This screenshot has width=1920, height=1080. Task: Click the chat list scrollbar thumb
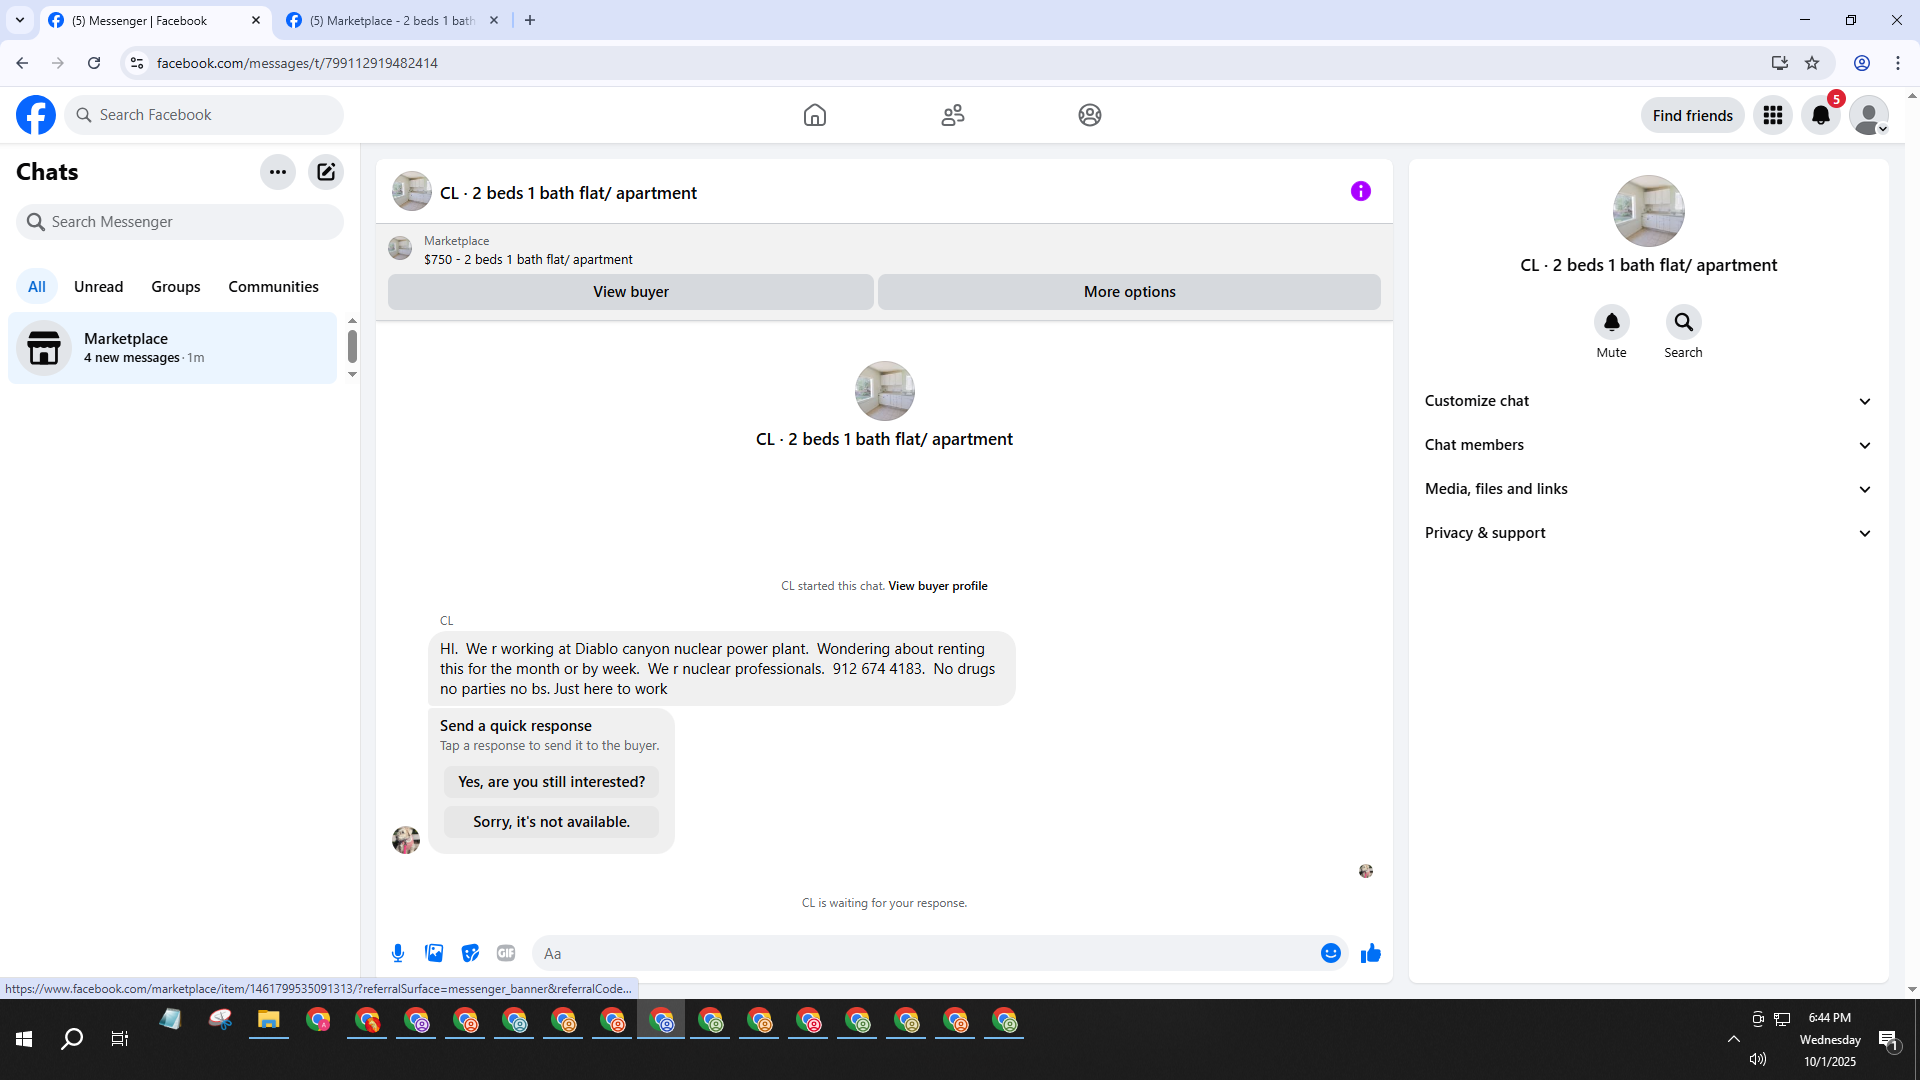click(352, 347)
